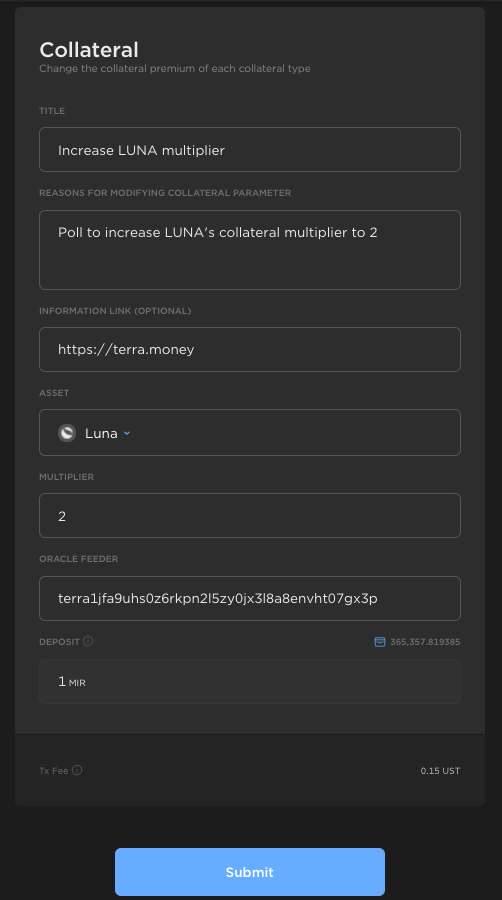The width and height of the screenshot is (502, 900).
Task: Open the Asset selector box
Action: click(250, 432)
